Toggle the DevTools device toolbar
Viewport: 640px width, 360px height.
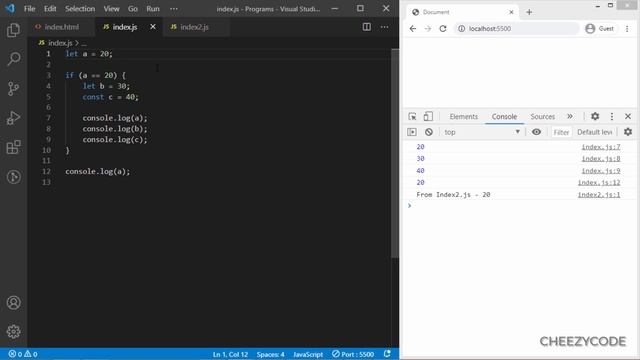pos(428,116)
